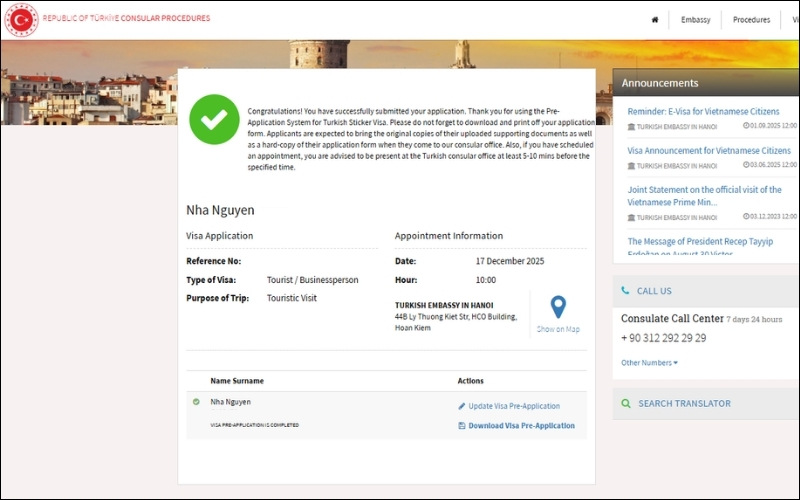This screenshot has width=800, height=500.
Task: Open Visa Announcement for Vietnamese Citizens link
Action: pos(709,151)
